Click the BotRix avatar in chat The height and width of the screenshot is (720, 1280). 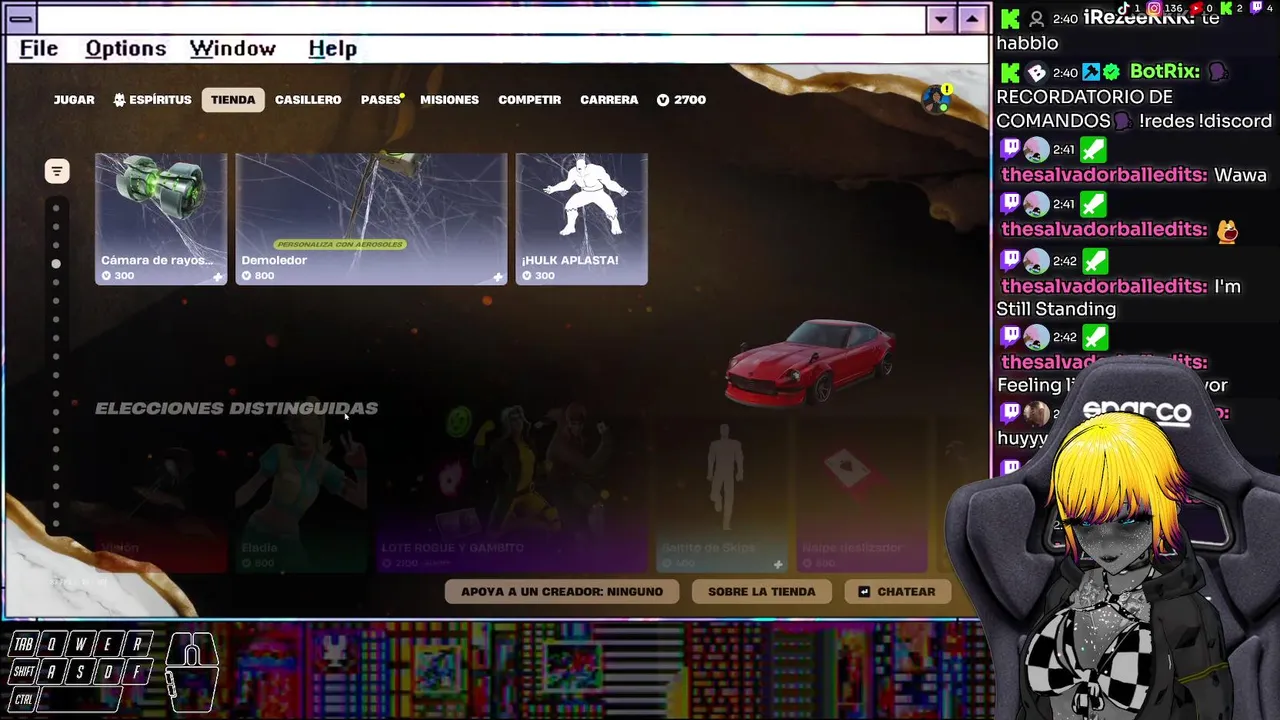coord(1037,72)
